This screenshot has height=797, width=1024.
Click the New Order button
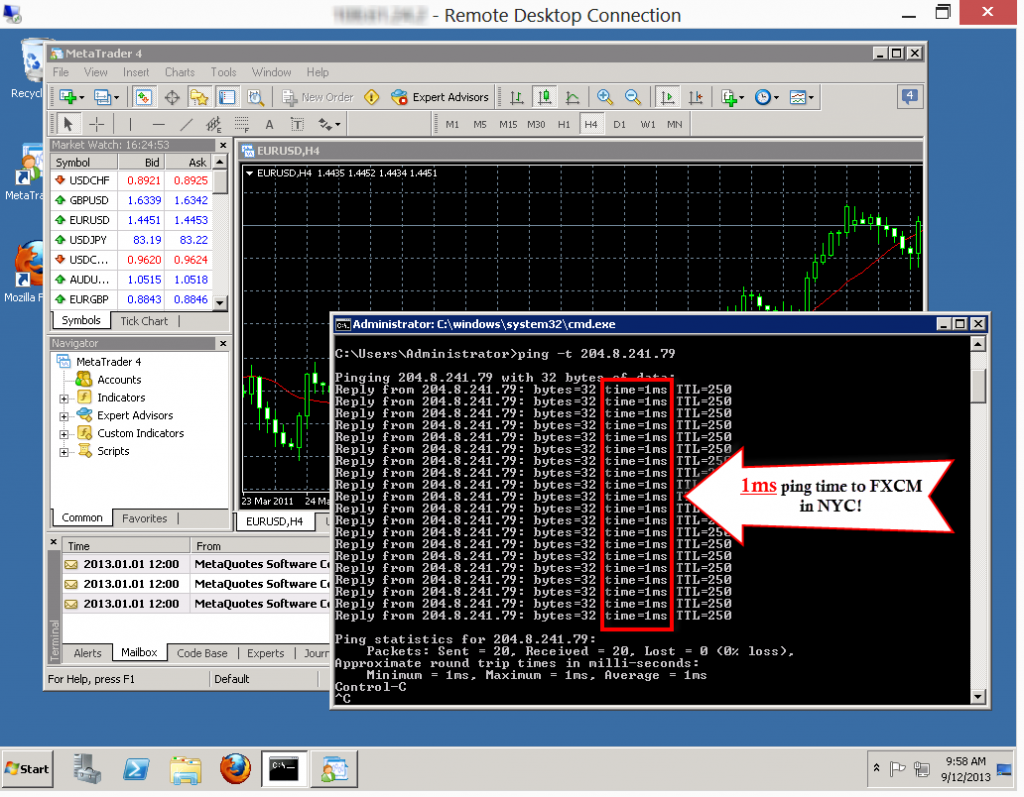[x=318, y=98]
